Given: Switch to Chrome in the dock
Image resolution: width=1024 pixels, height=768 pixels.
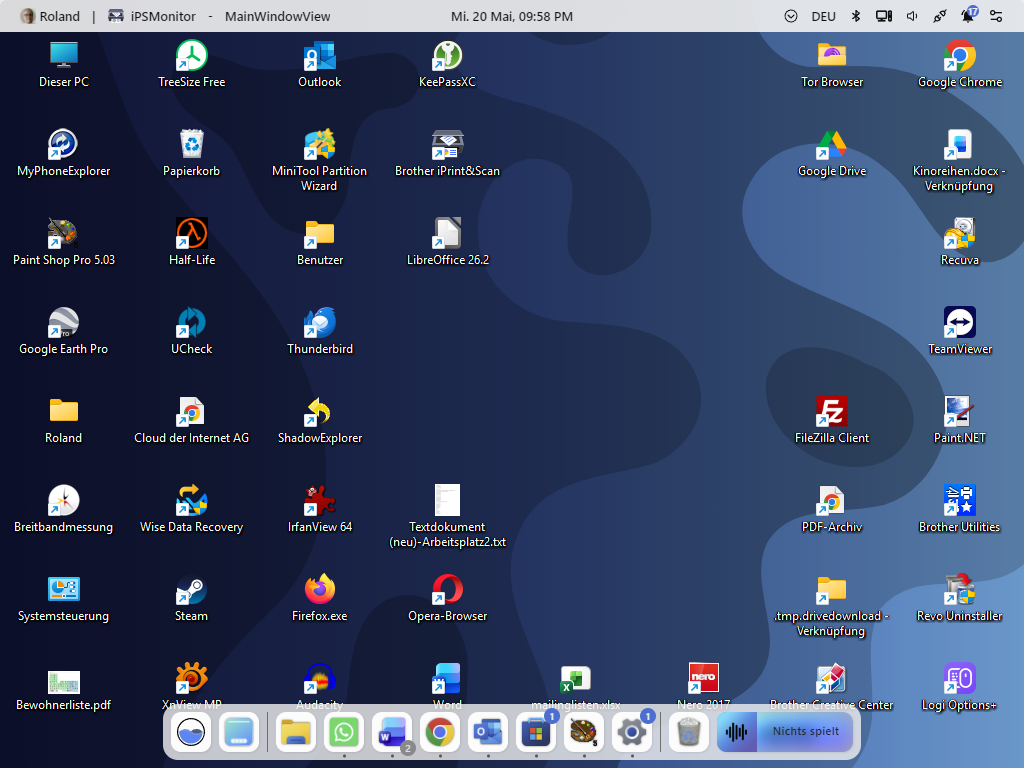Looking at the screenshot, I should 440,732.
